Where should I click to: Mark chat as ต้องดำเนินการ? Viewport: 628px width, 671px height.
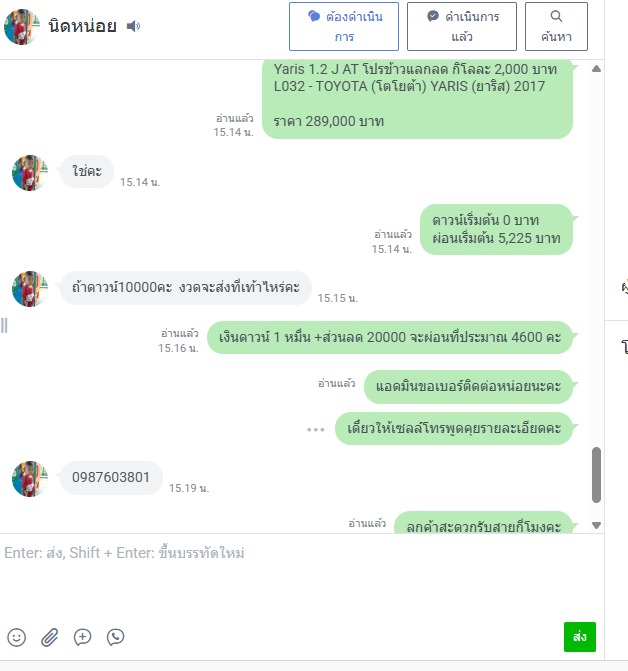(344, 27)
